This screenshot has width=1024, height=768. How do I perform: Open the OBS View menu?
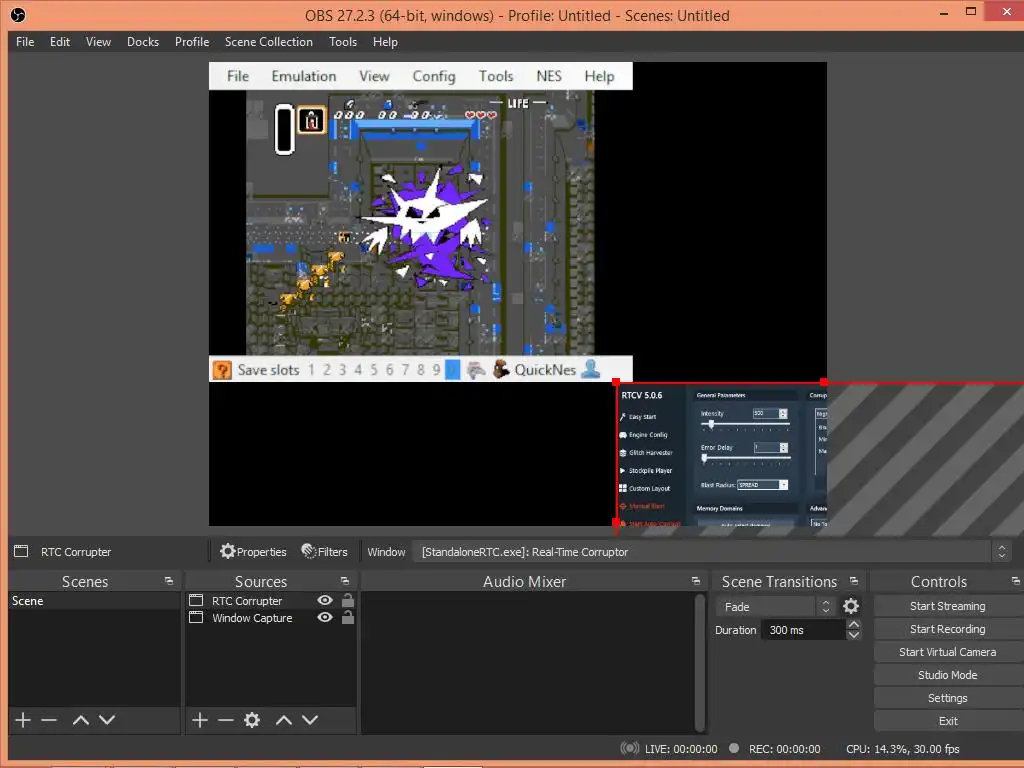tap(99, 42)
